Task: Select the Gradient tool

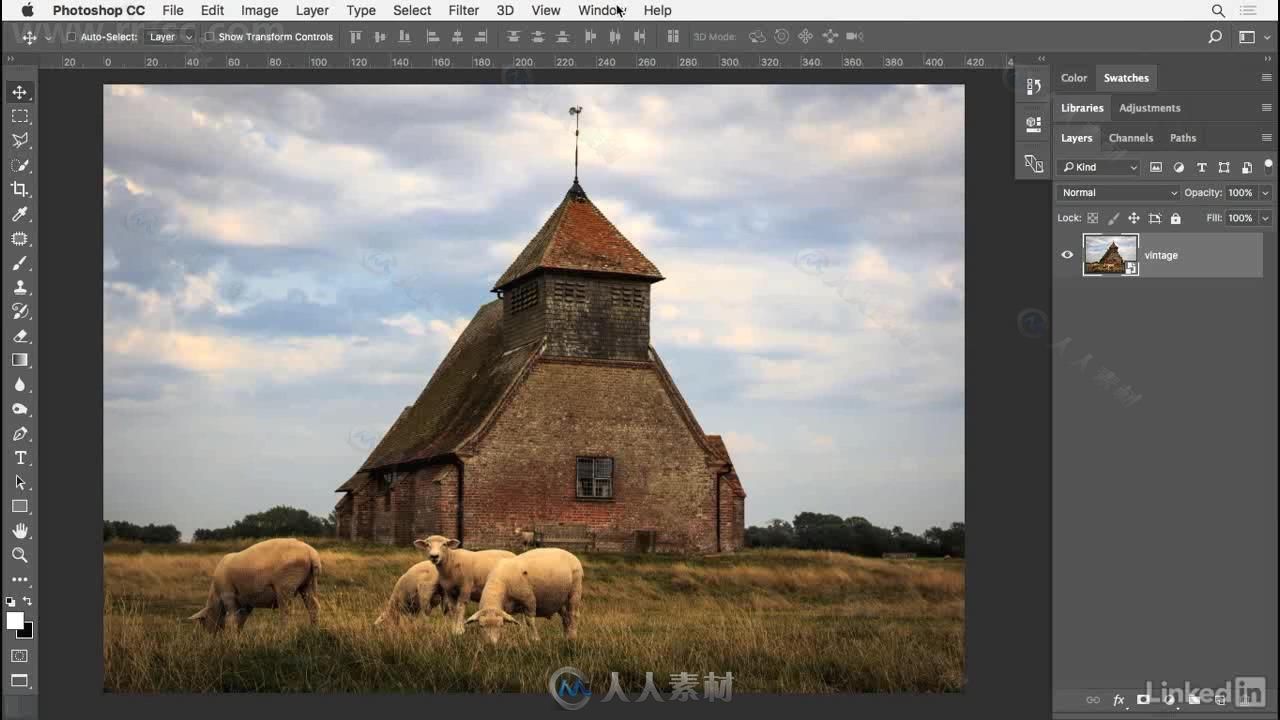Action: [20, 360]
